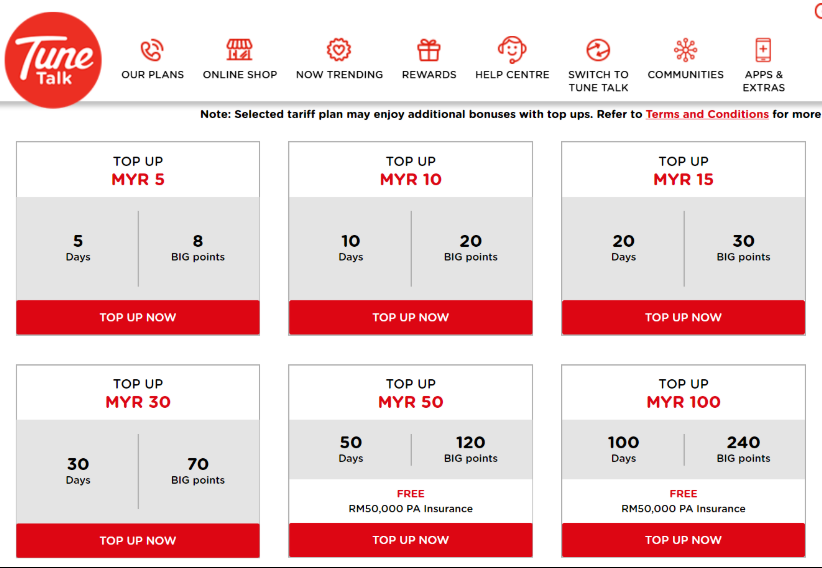Click the Tune Talk logo
This screenshot has width=822, height=568.
click(x=53, y=60)
